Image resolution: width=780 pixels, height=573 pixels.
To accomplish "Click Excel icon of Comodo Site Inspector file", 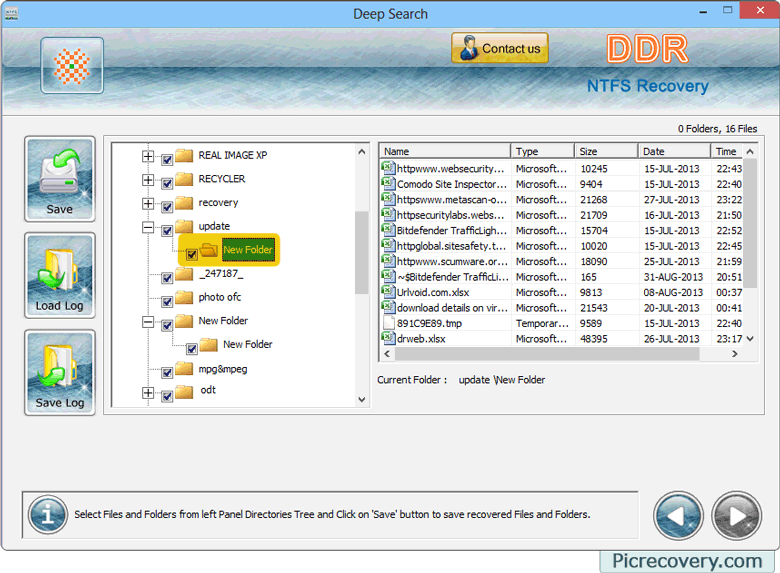I will (388, 183).
